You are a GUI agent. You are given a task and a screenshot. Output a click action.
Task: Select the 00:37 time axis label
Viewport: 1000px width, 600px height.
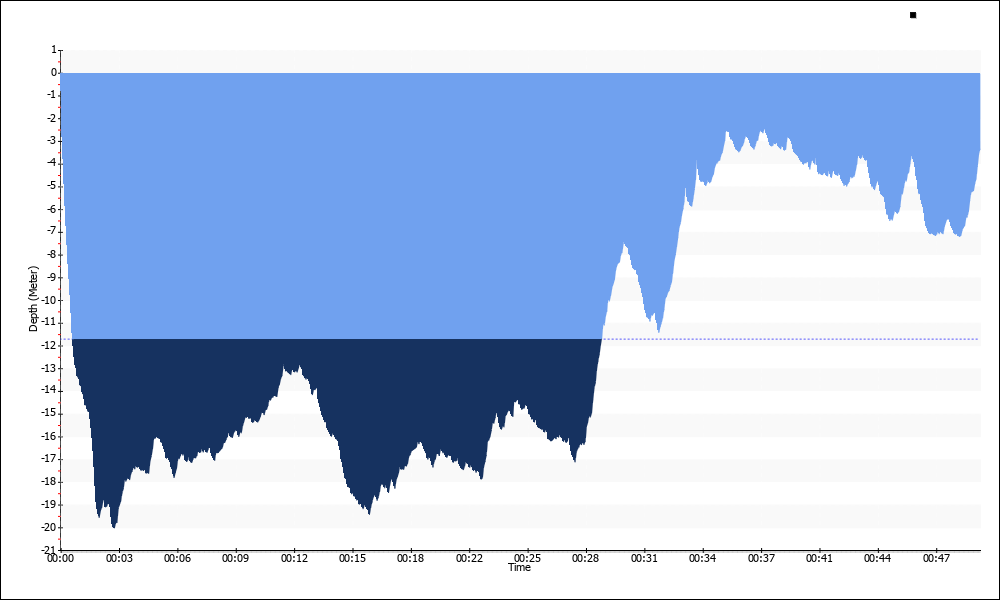(x=761, y=558)
